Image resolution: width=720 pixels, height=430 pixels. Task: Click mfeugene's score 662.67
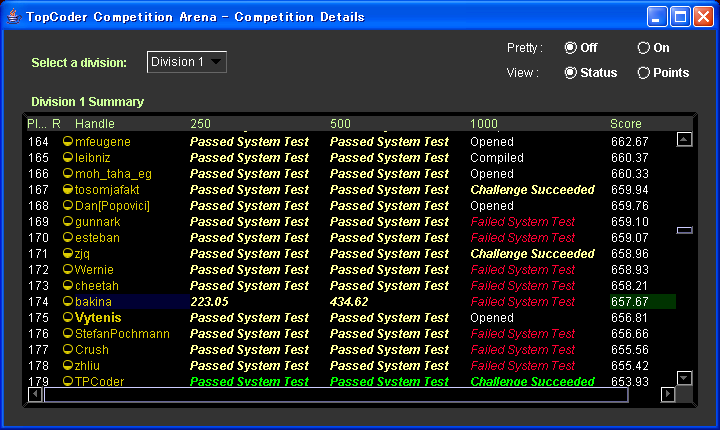[630, 141]
